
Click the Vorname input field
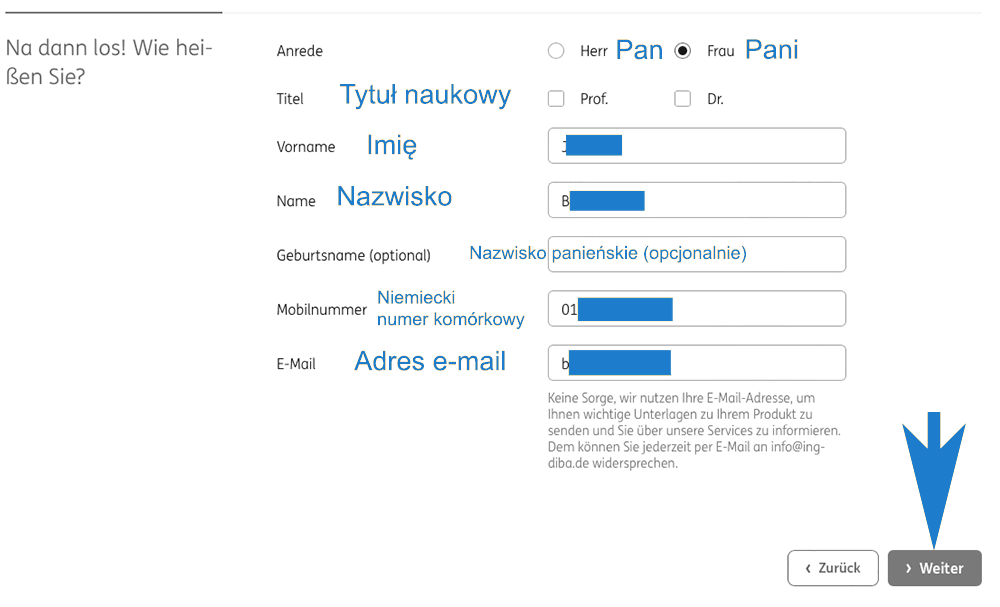click(x=697, y=145)
